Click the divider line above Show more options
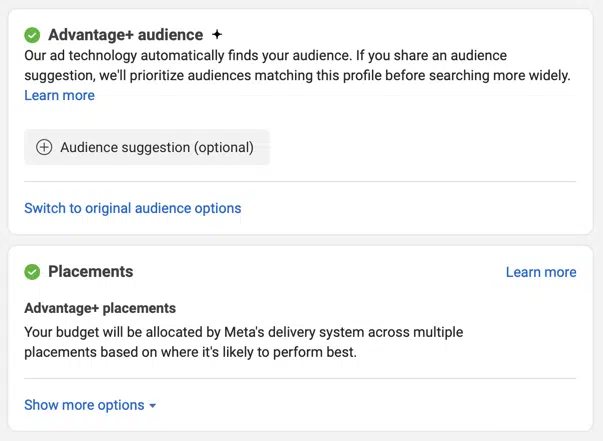The height and width of the screenshot is (441, 603). click(300, 378)
